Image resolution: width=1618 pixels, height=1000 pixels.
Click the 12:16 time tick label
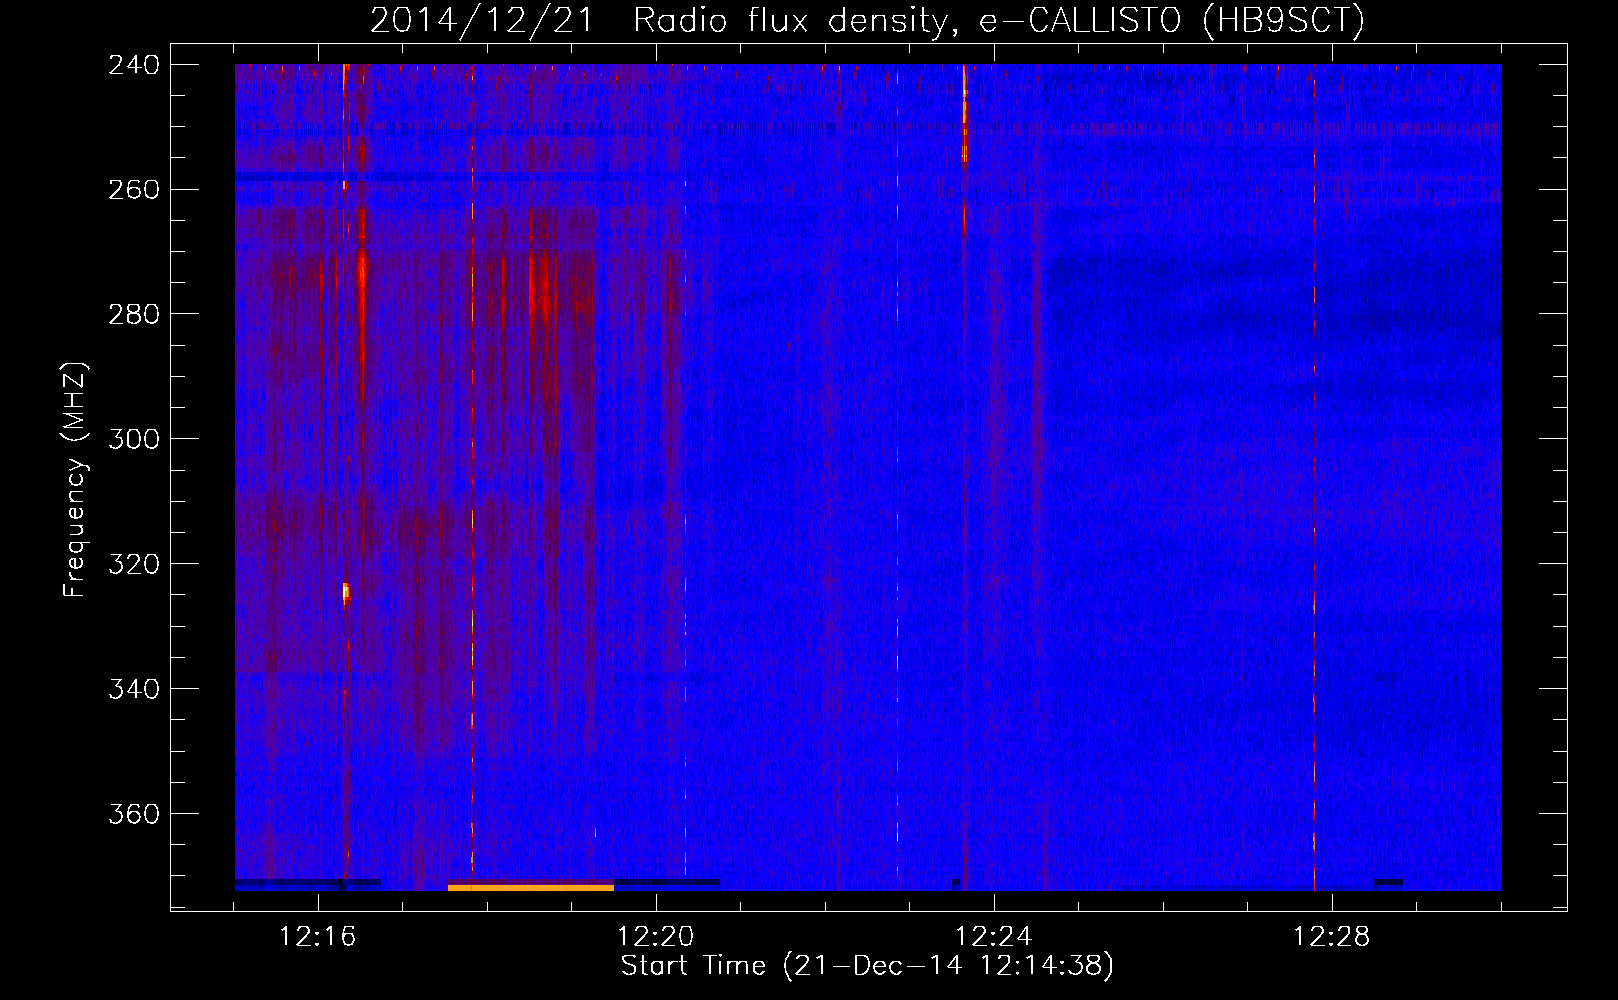(318, 937)
